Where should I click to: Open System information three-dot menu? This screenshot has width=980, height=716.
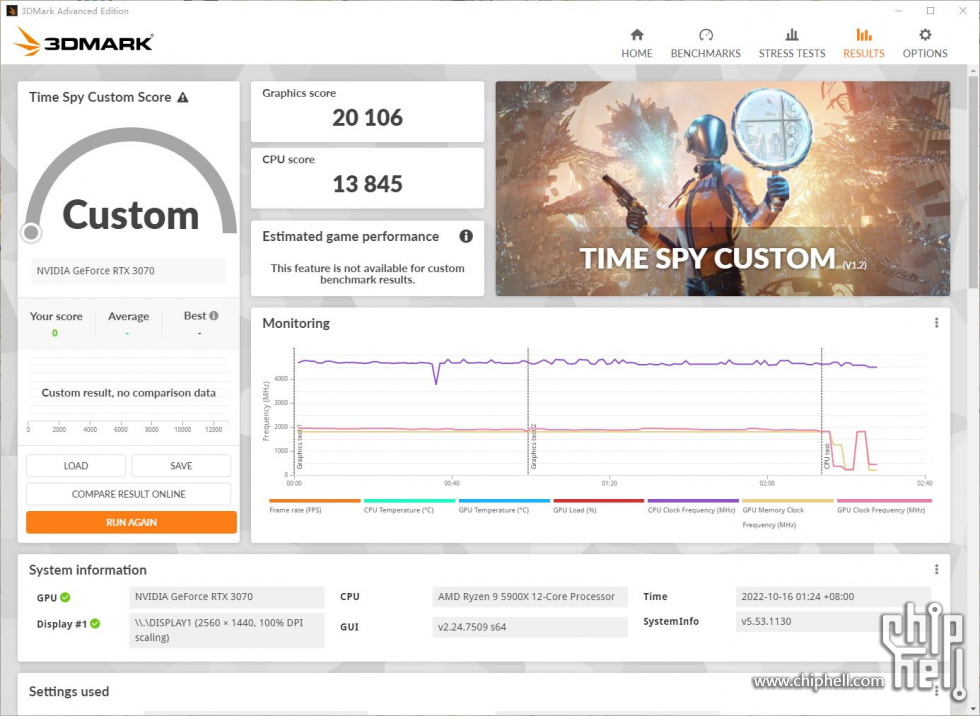click(936, 570)
